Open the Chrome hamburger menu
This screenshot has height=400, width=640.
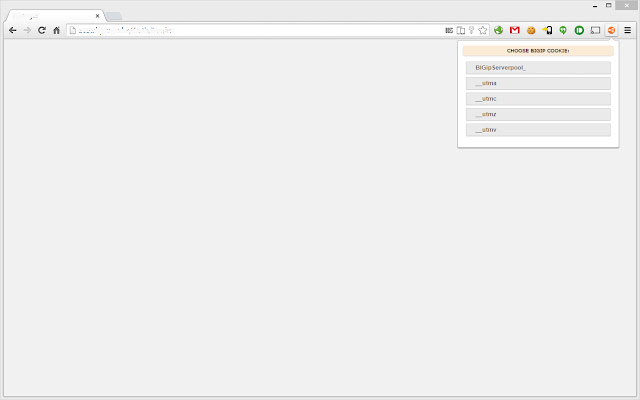click(x=628, y=30)
